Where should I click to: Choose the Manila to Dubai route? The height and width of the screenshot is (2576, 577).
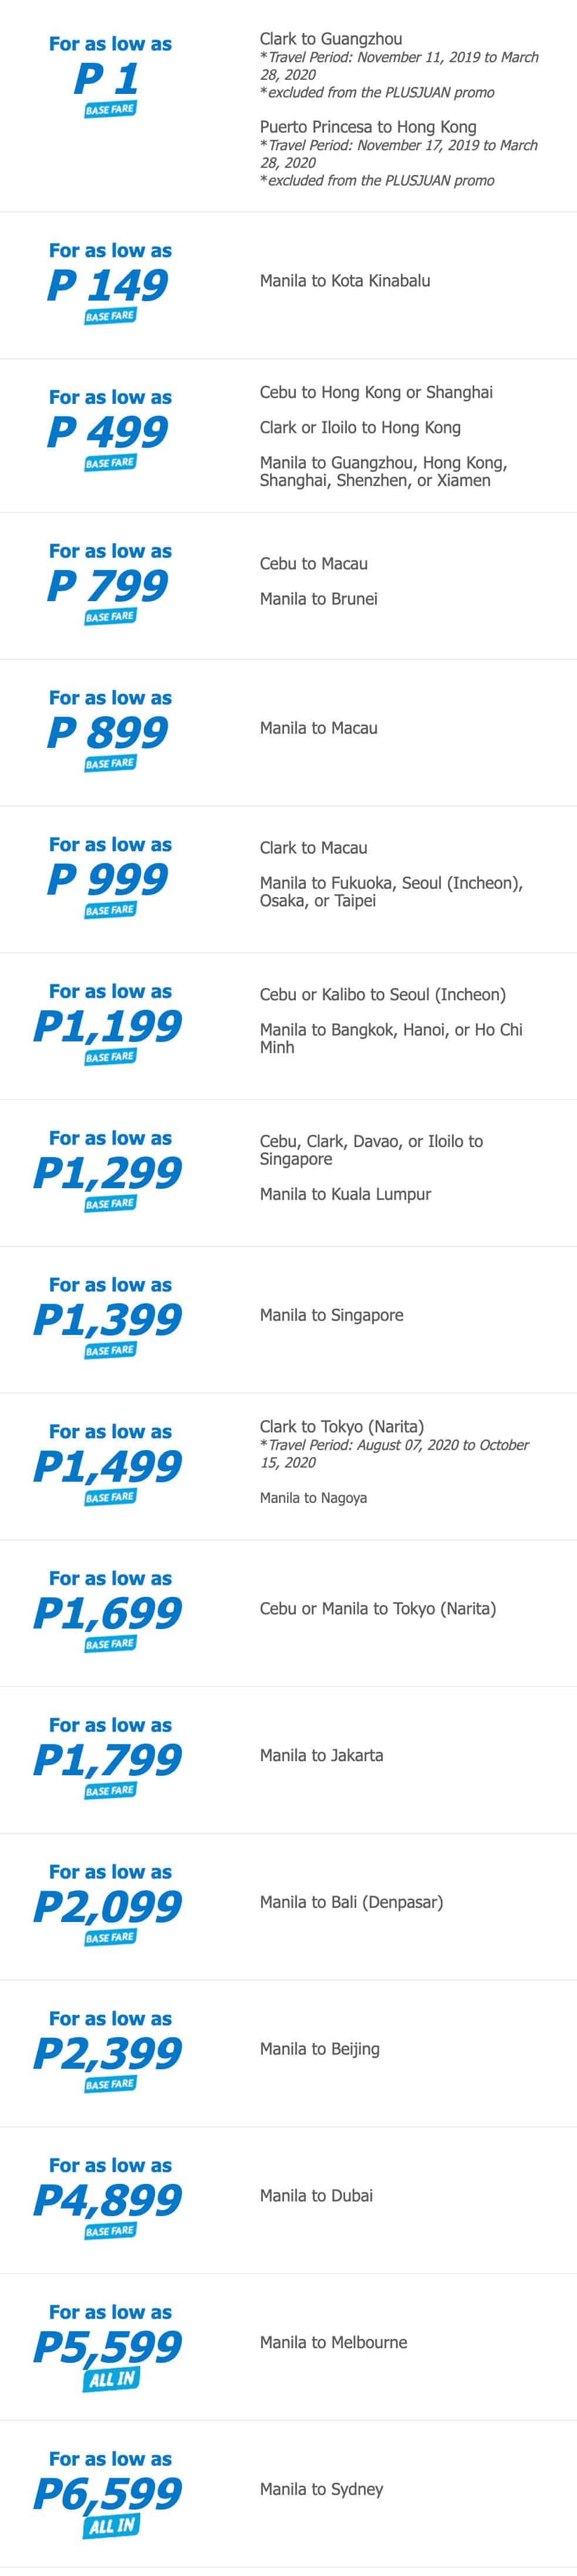pos(316,2195)
